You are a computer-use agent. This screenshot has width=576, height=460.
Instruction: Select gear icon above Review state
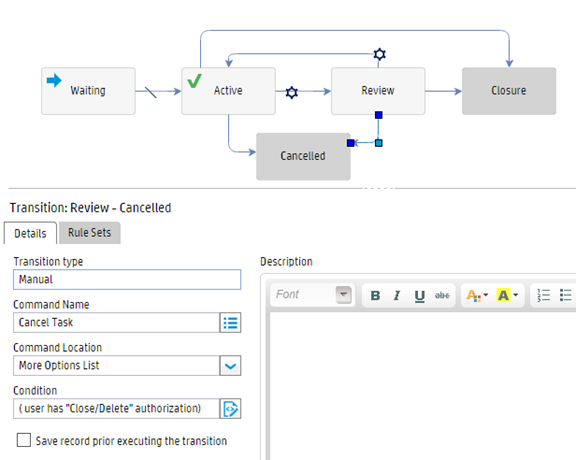379,54
